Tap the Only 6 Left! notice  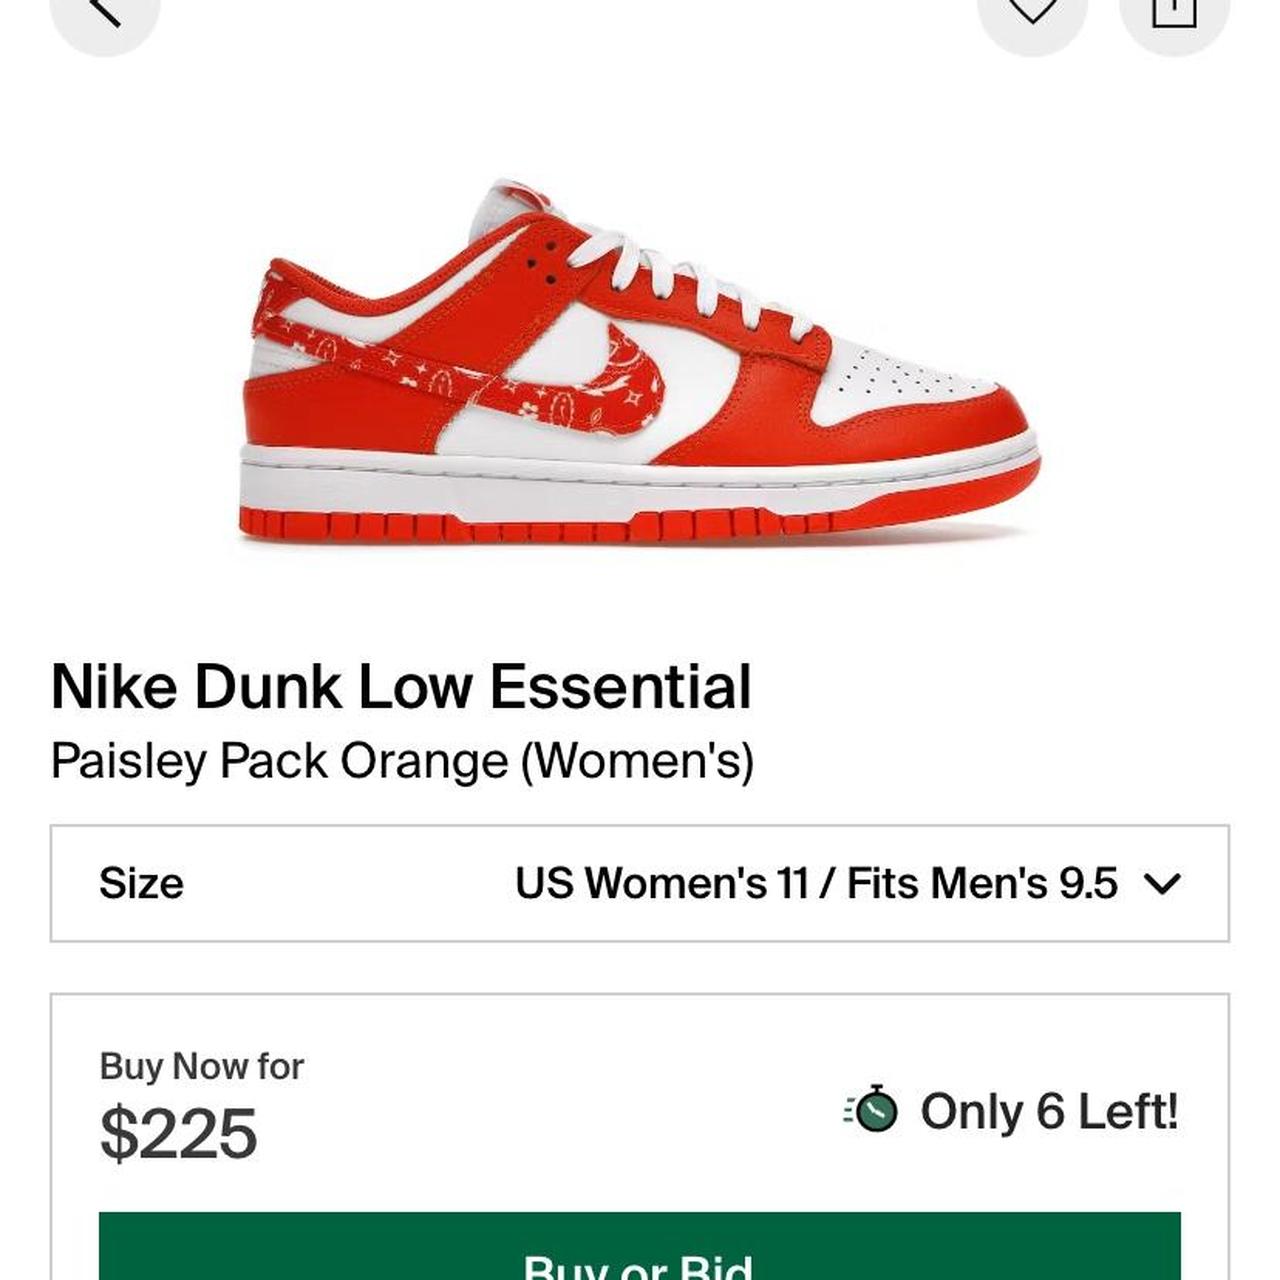[x=1049, y=1112]
